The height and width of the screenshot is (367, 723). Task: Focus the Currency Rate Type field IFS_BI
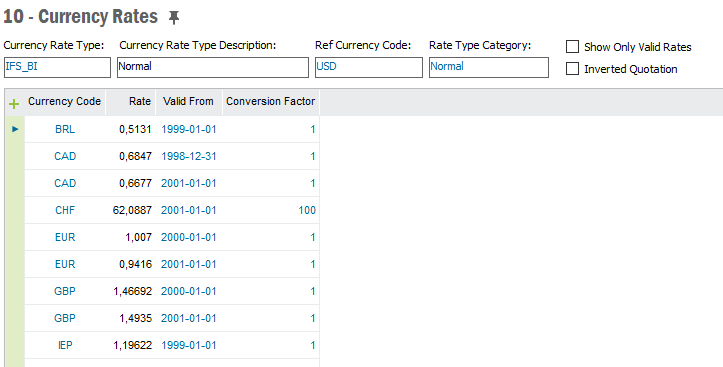click(x=57, y=67)
